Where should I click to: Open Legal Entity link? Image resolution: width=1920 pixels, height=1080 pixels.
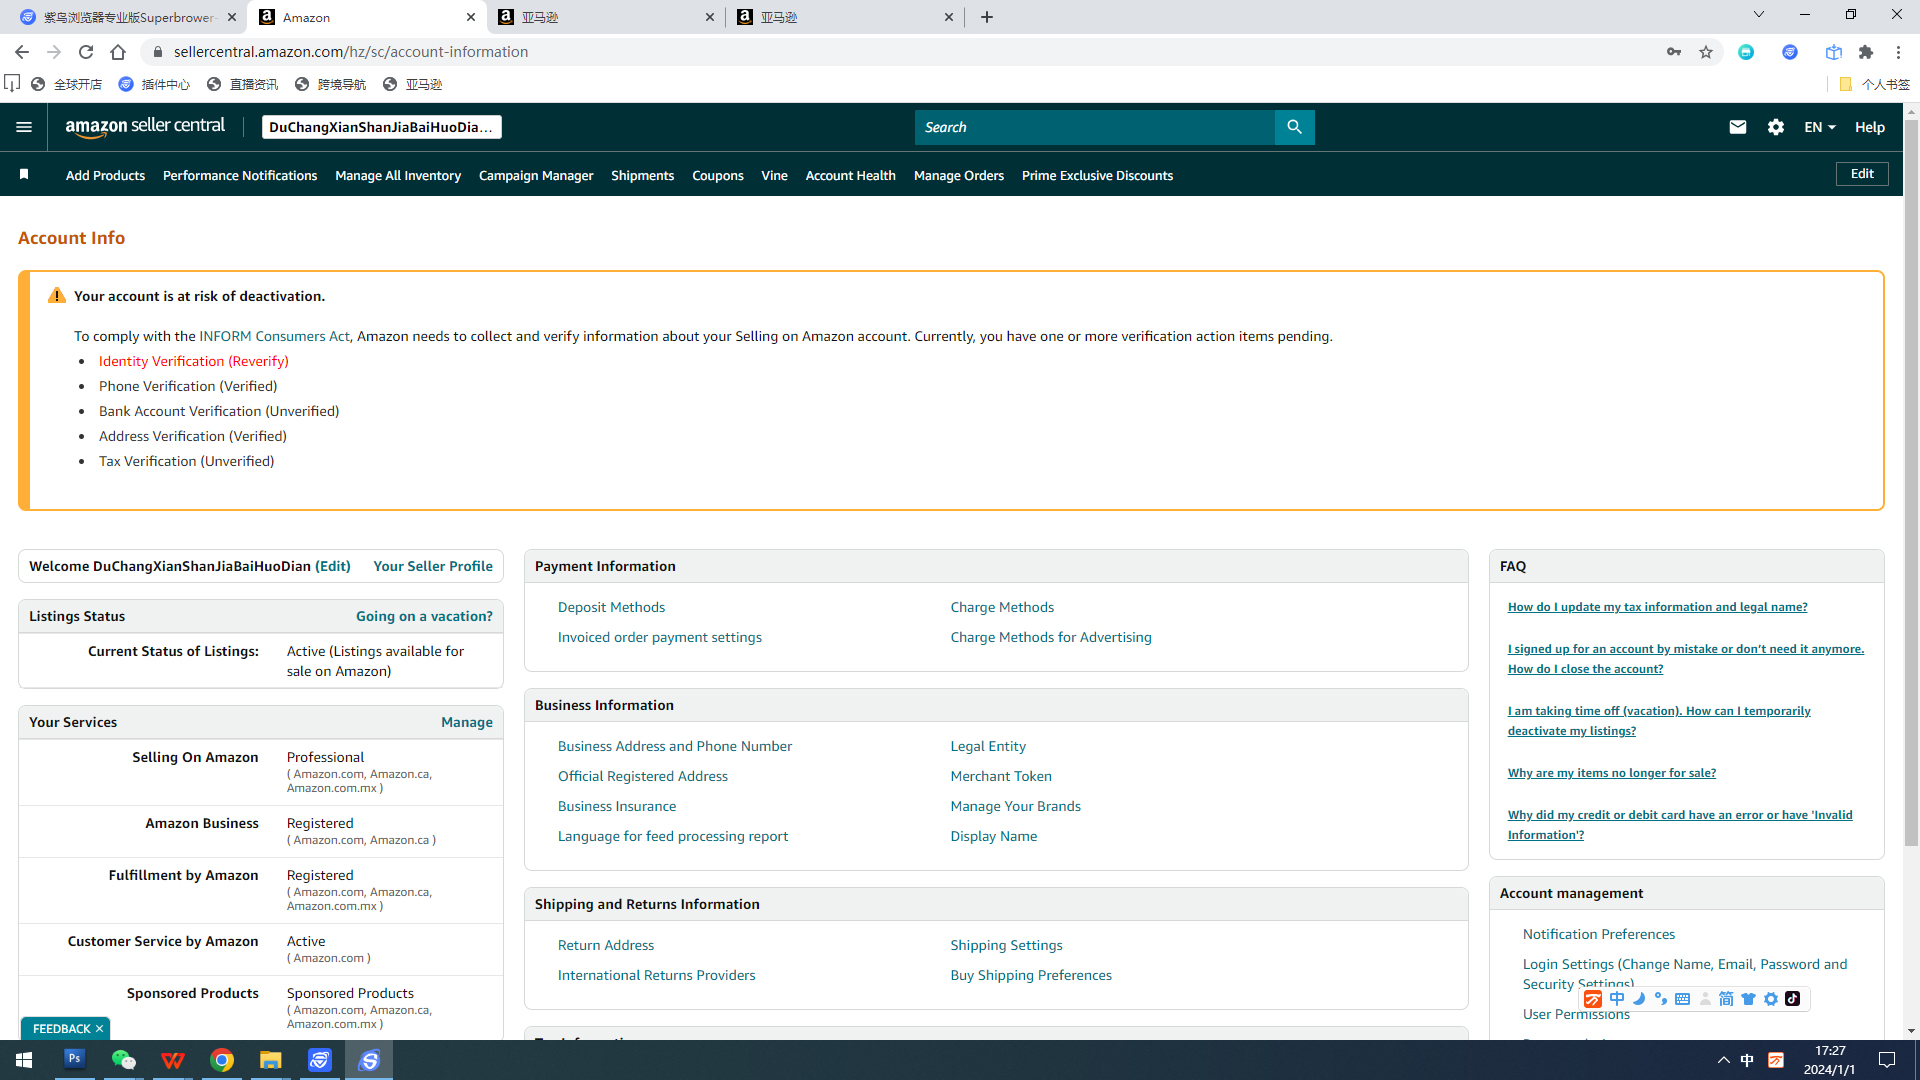tap(988, 746)
